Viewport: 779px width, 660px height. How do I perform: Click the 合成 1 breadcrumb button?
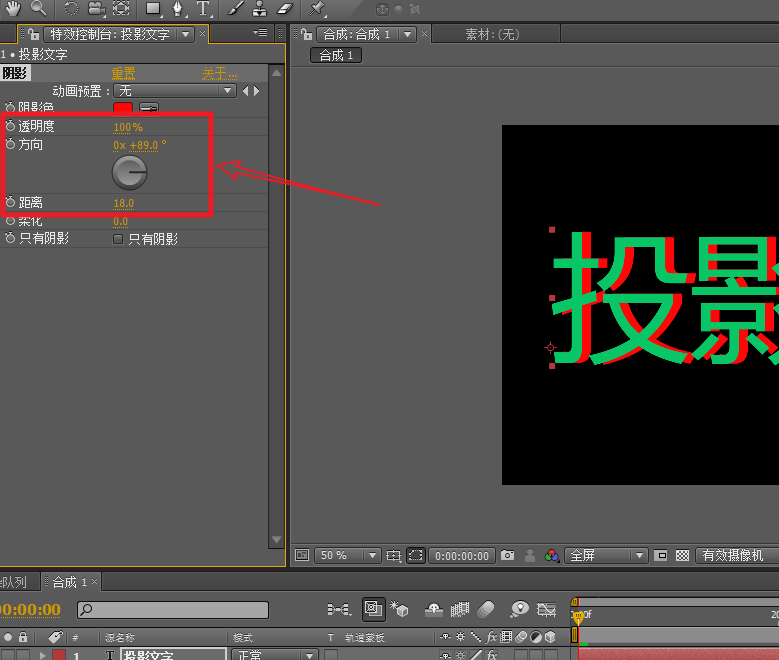tap(336, 55)
